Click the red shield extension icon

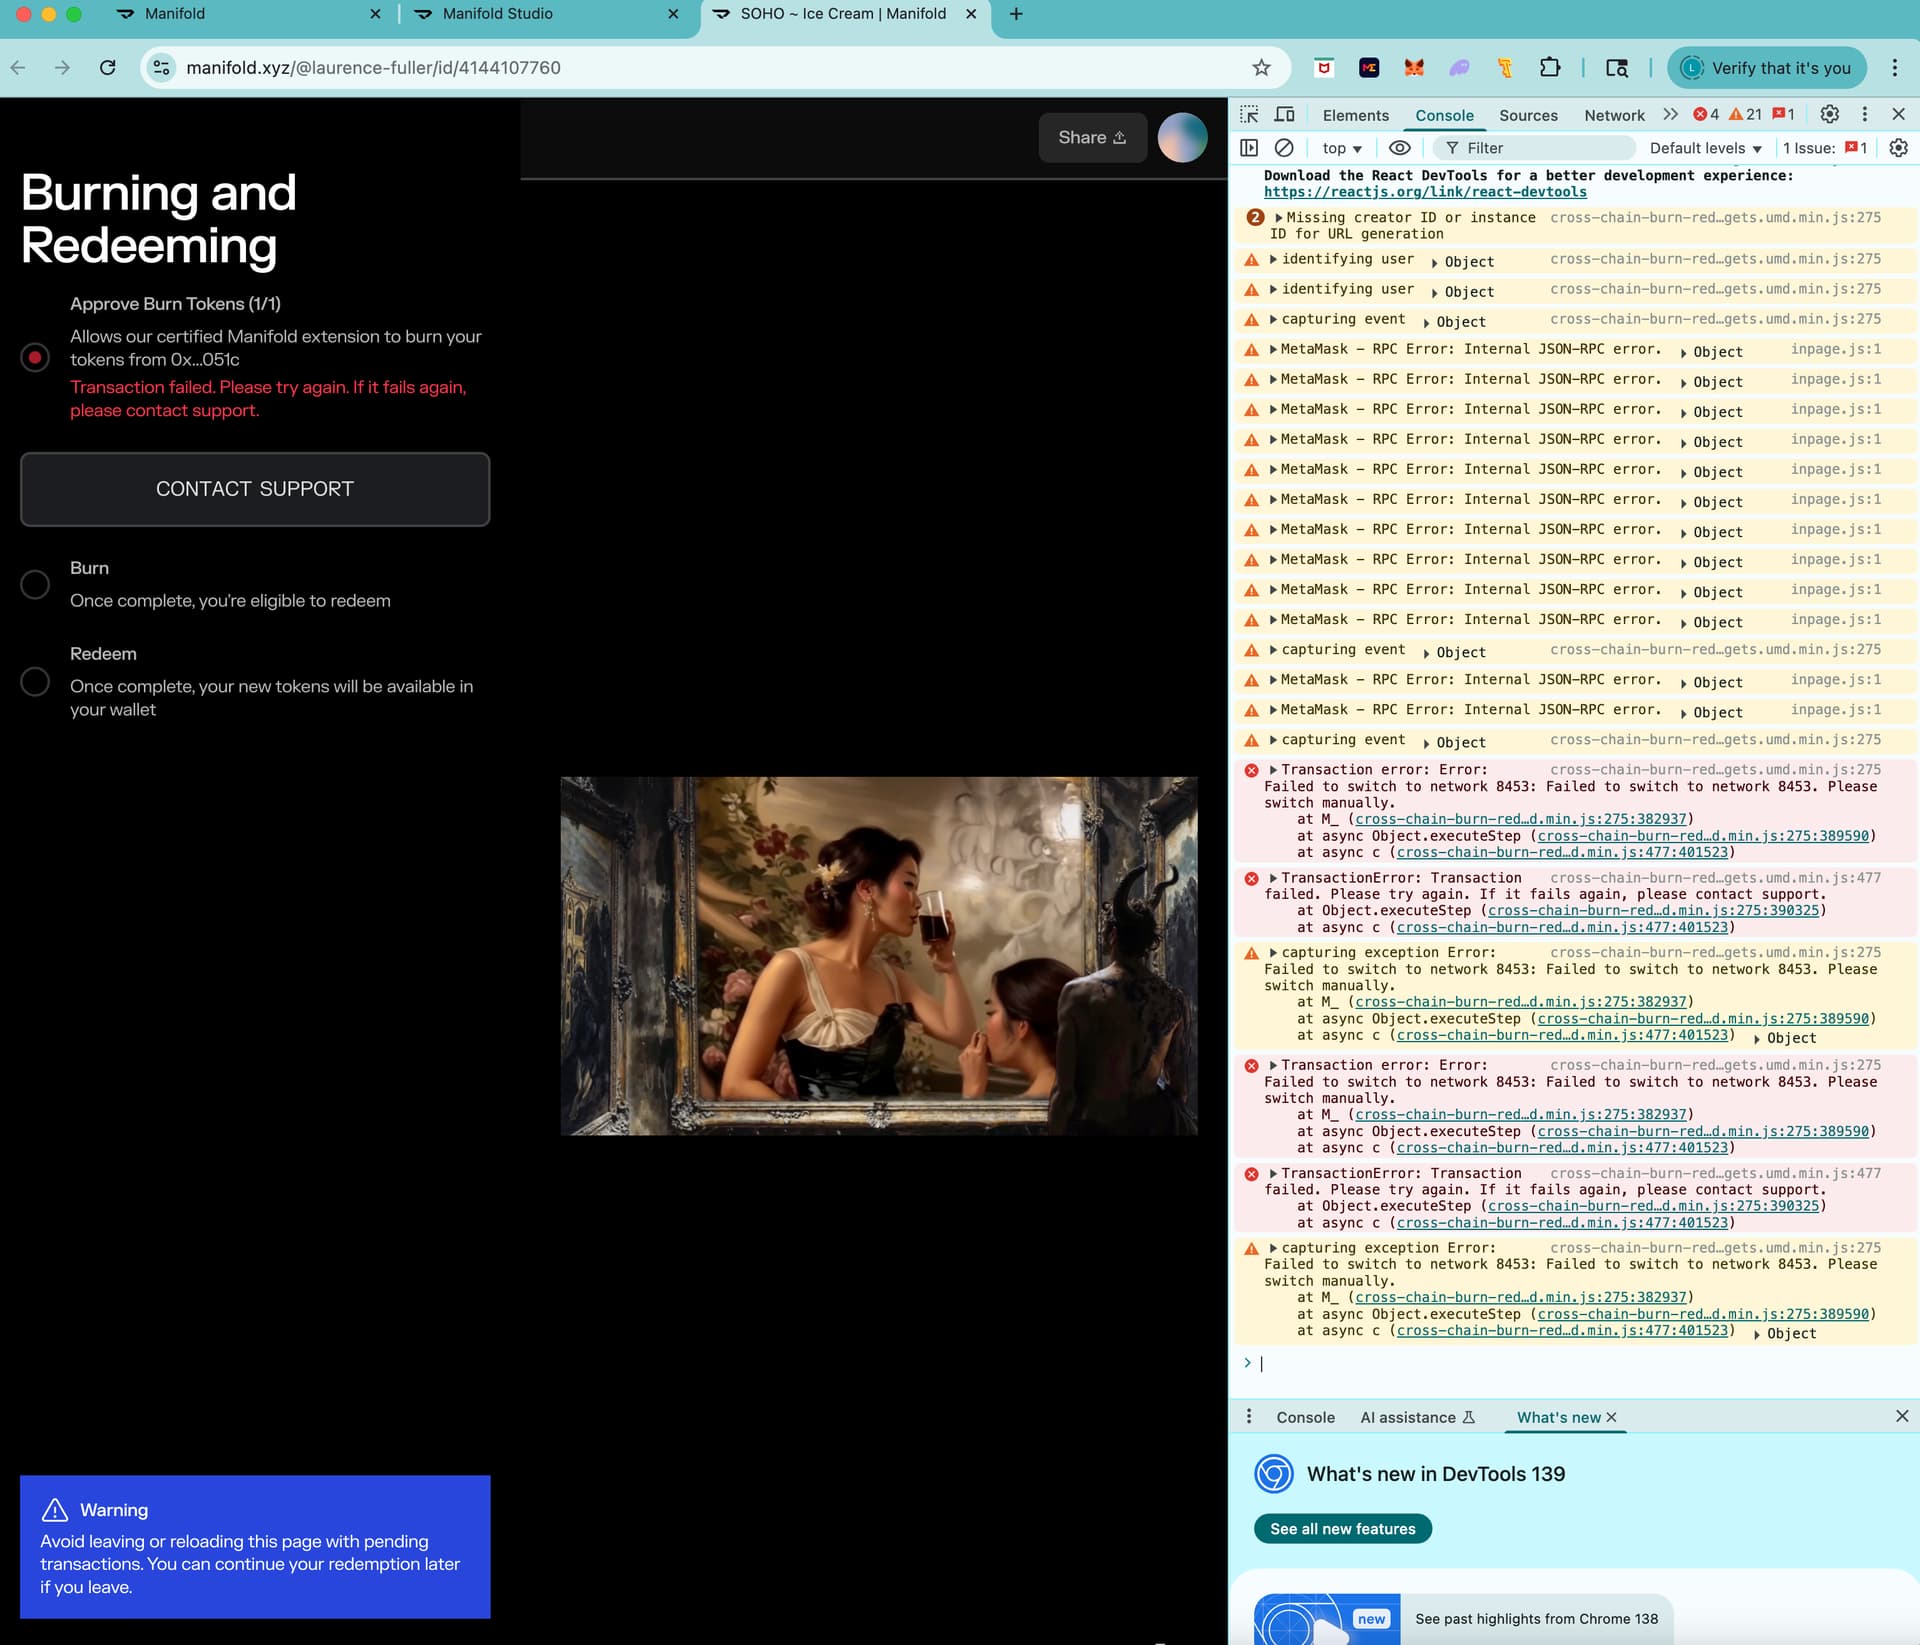click(x=1324, y=68)
